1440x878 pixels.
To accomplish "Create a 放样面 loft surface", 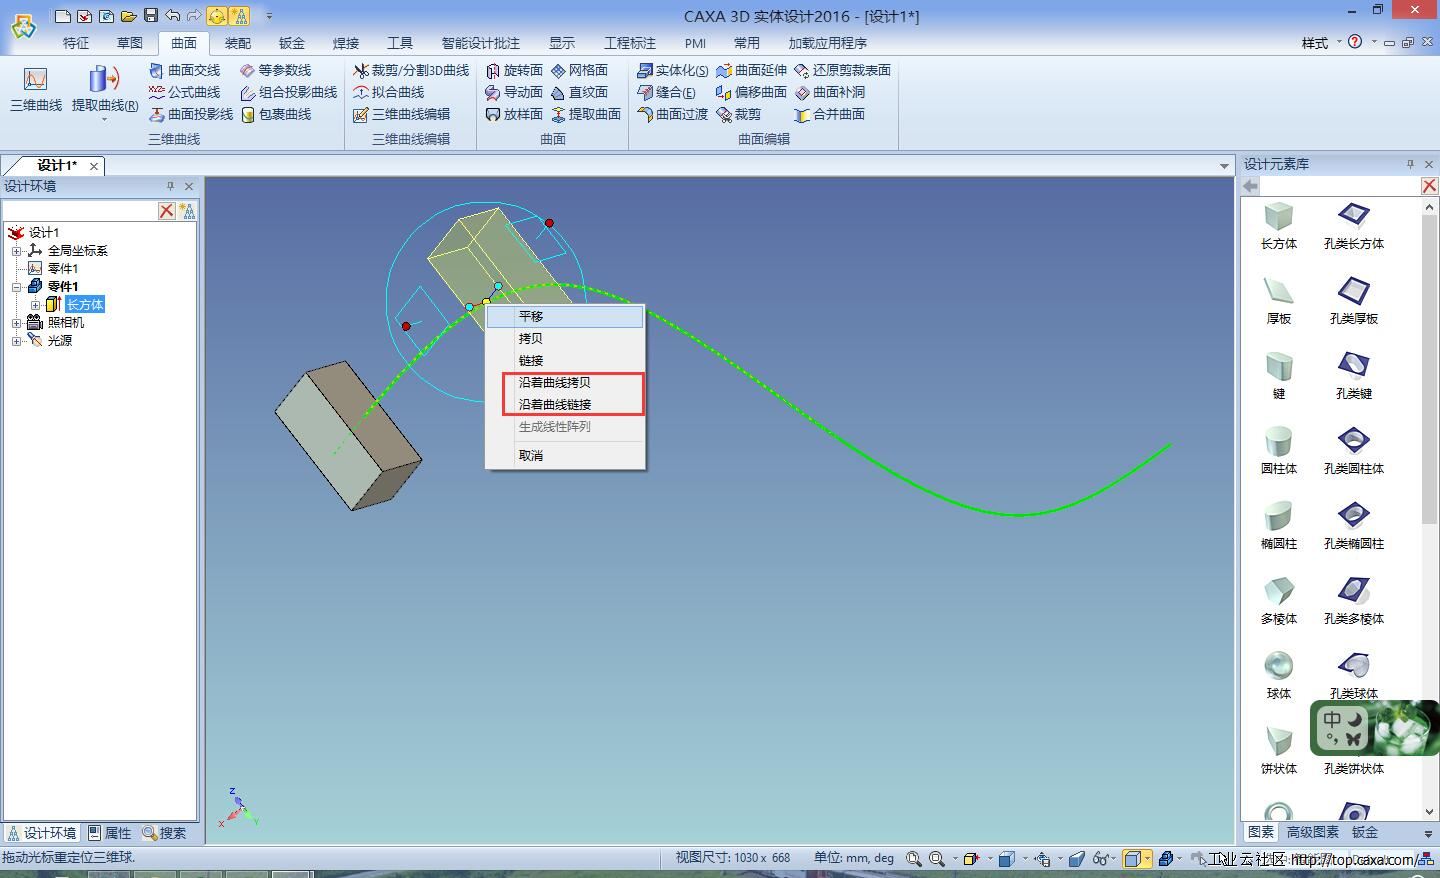I will [x=514, y=114].
